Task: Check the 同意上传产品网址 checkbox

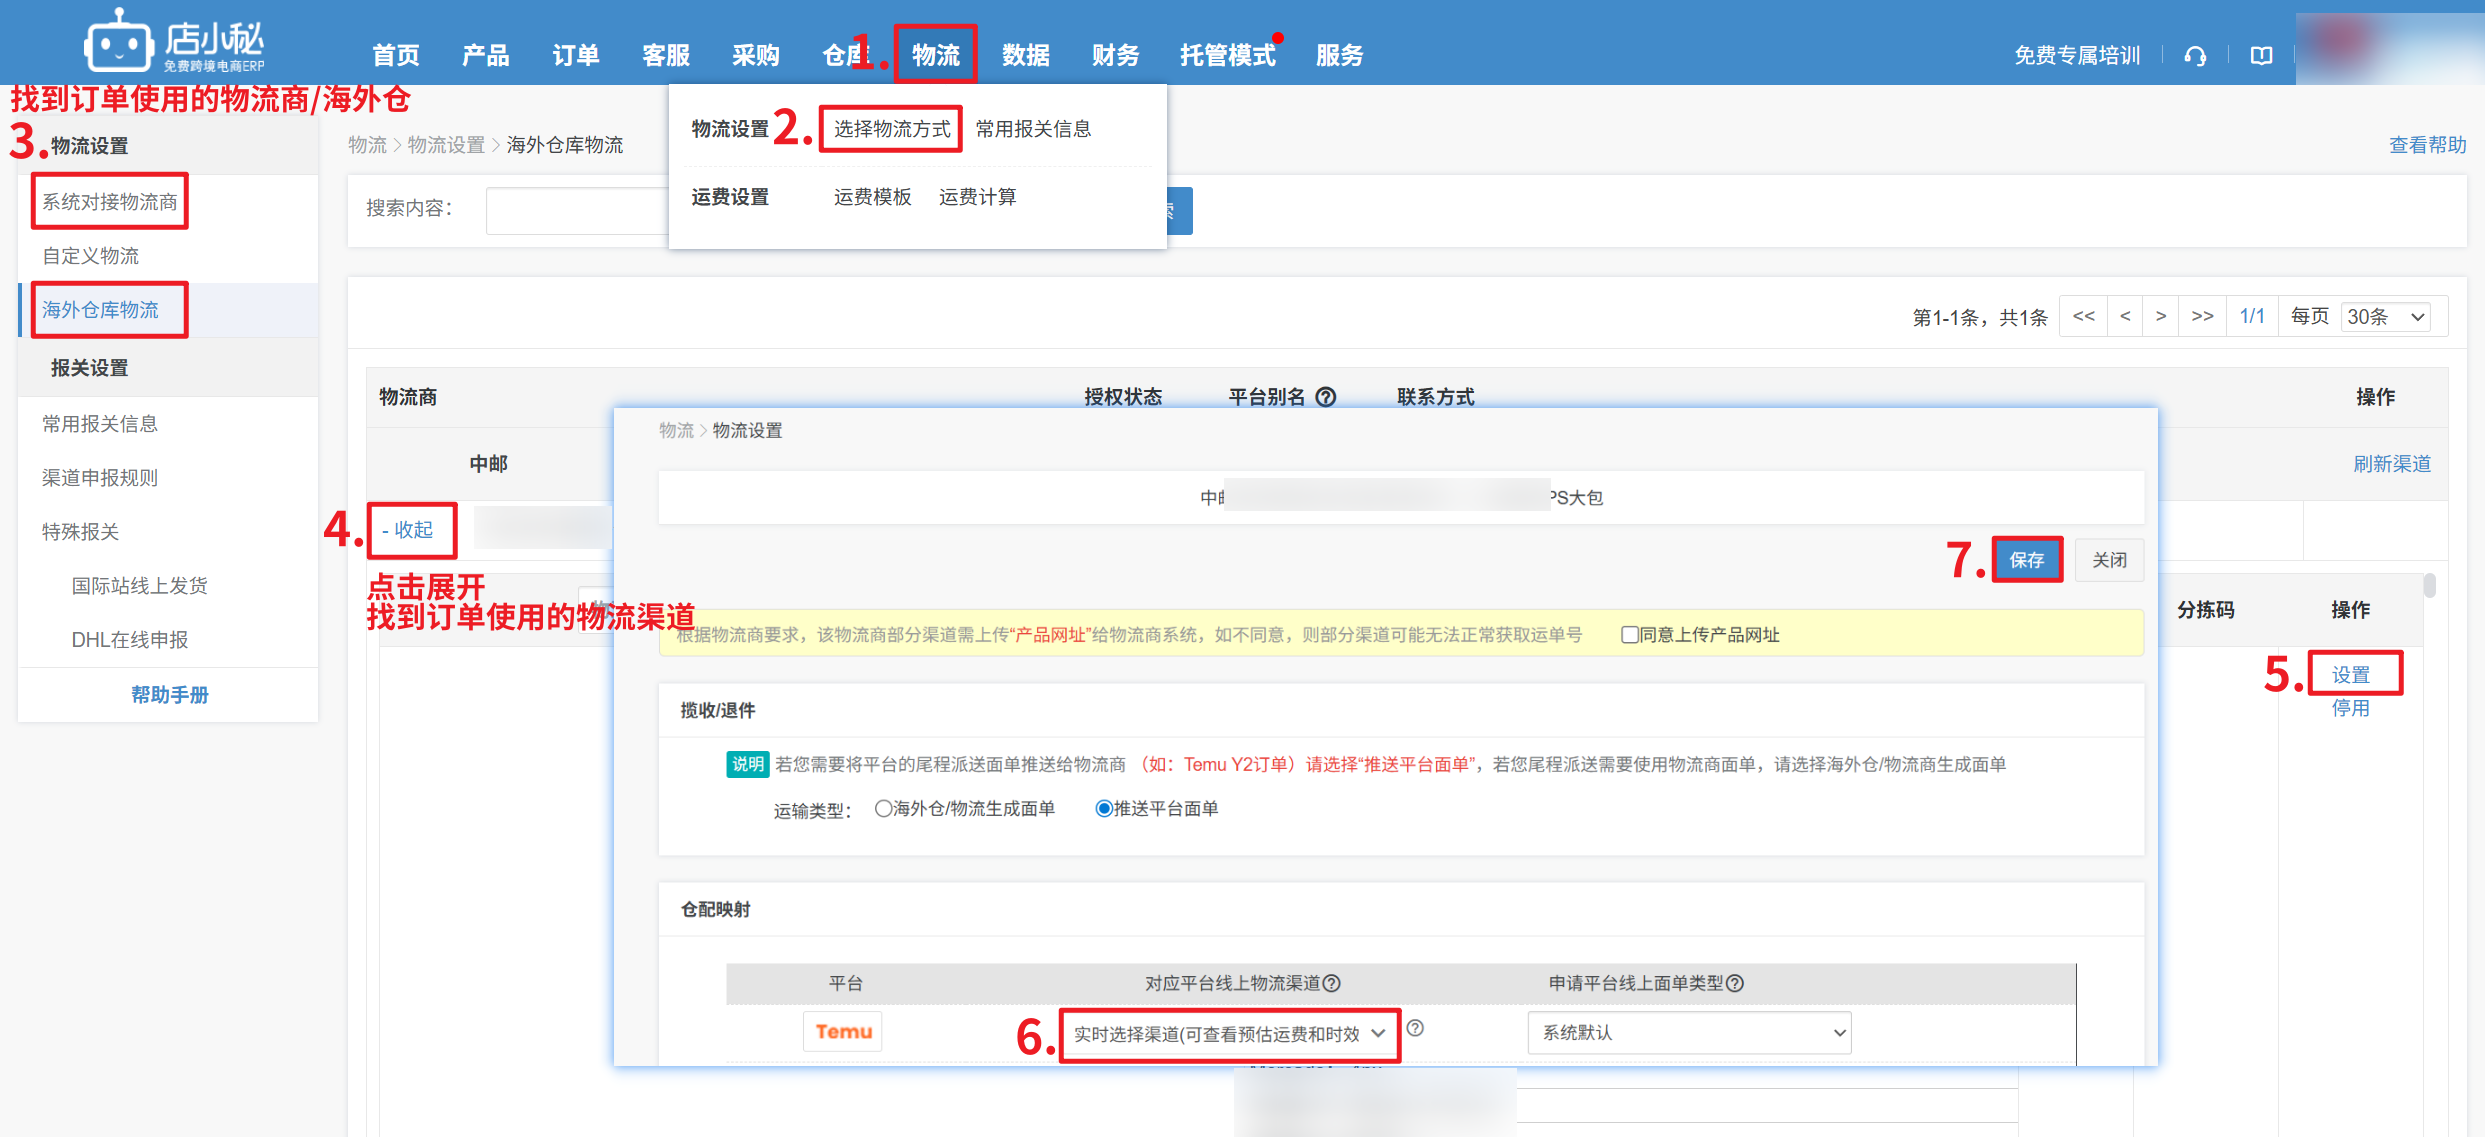Action: point(1629,635)
